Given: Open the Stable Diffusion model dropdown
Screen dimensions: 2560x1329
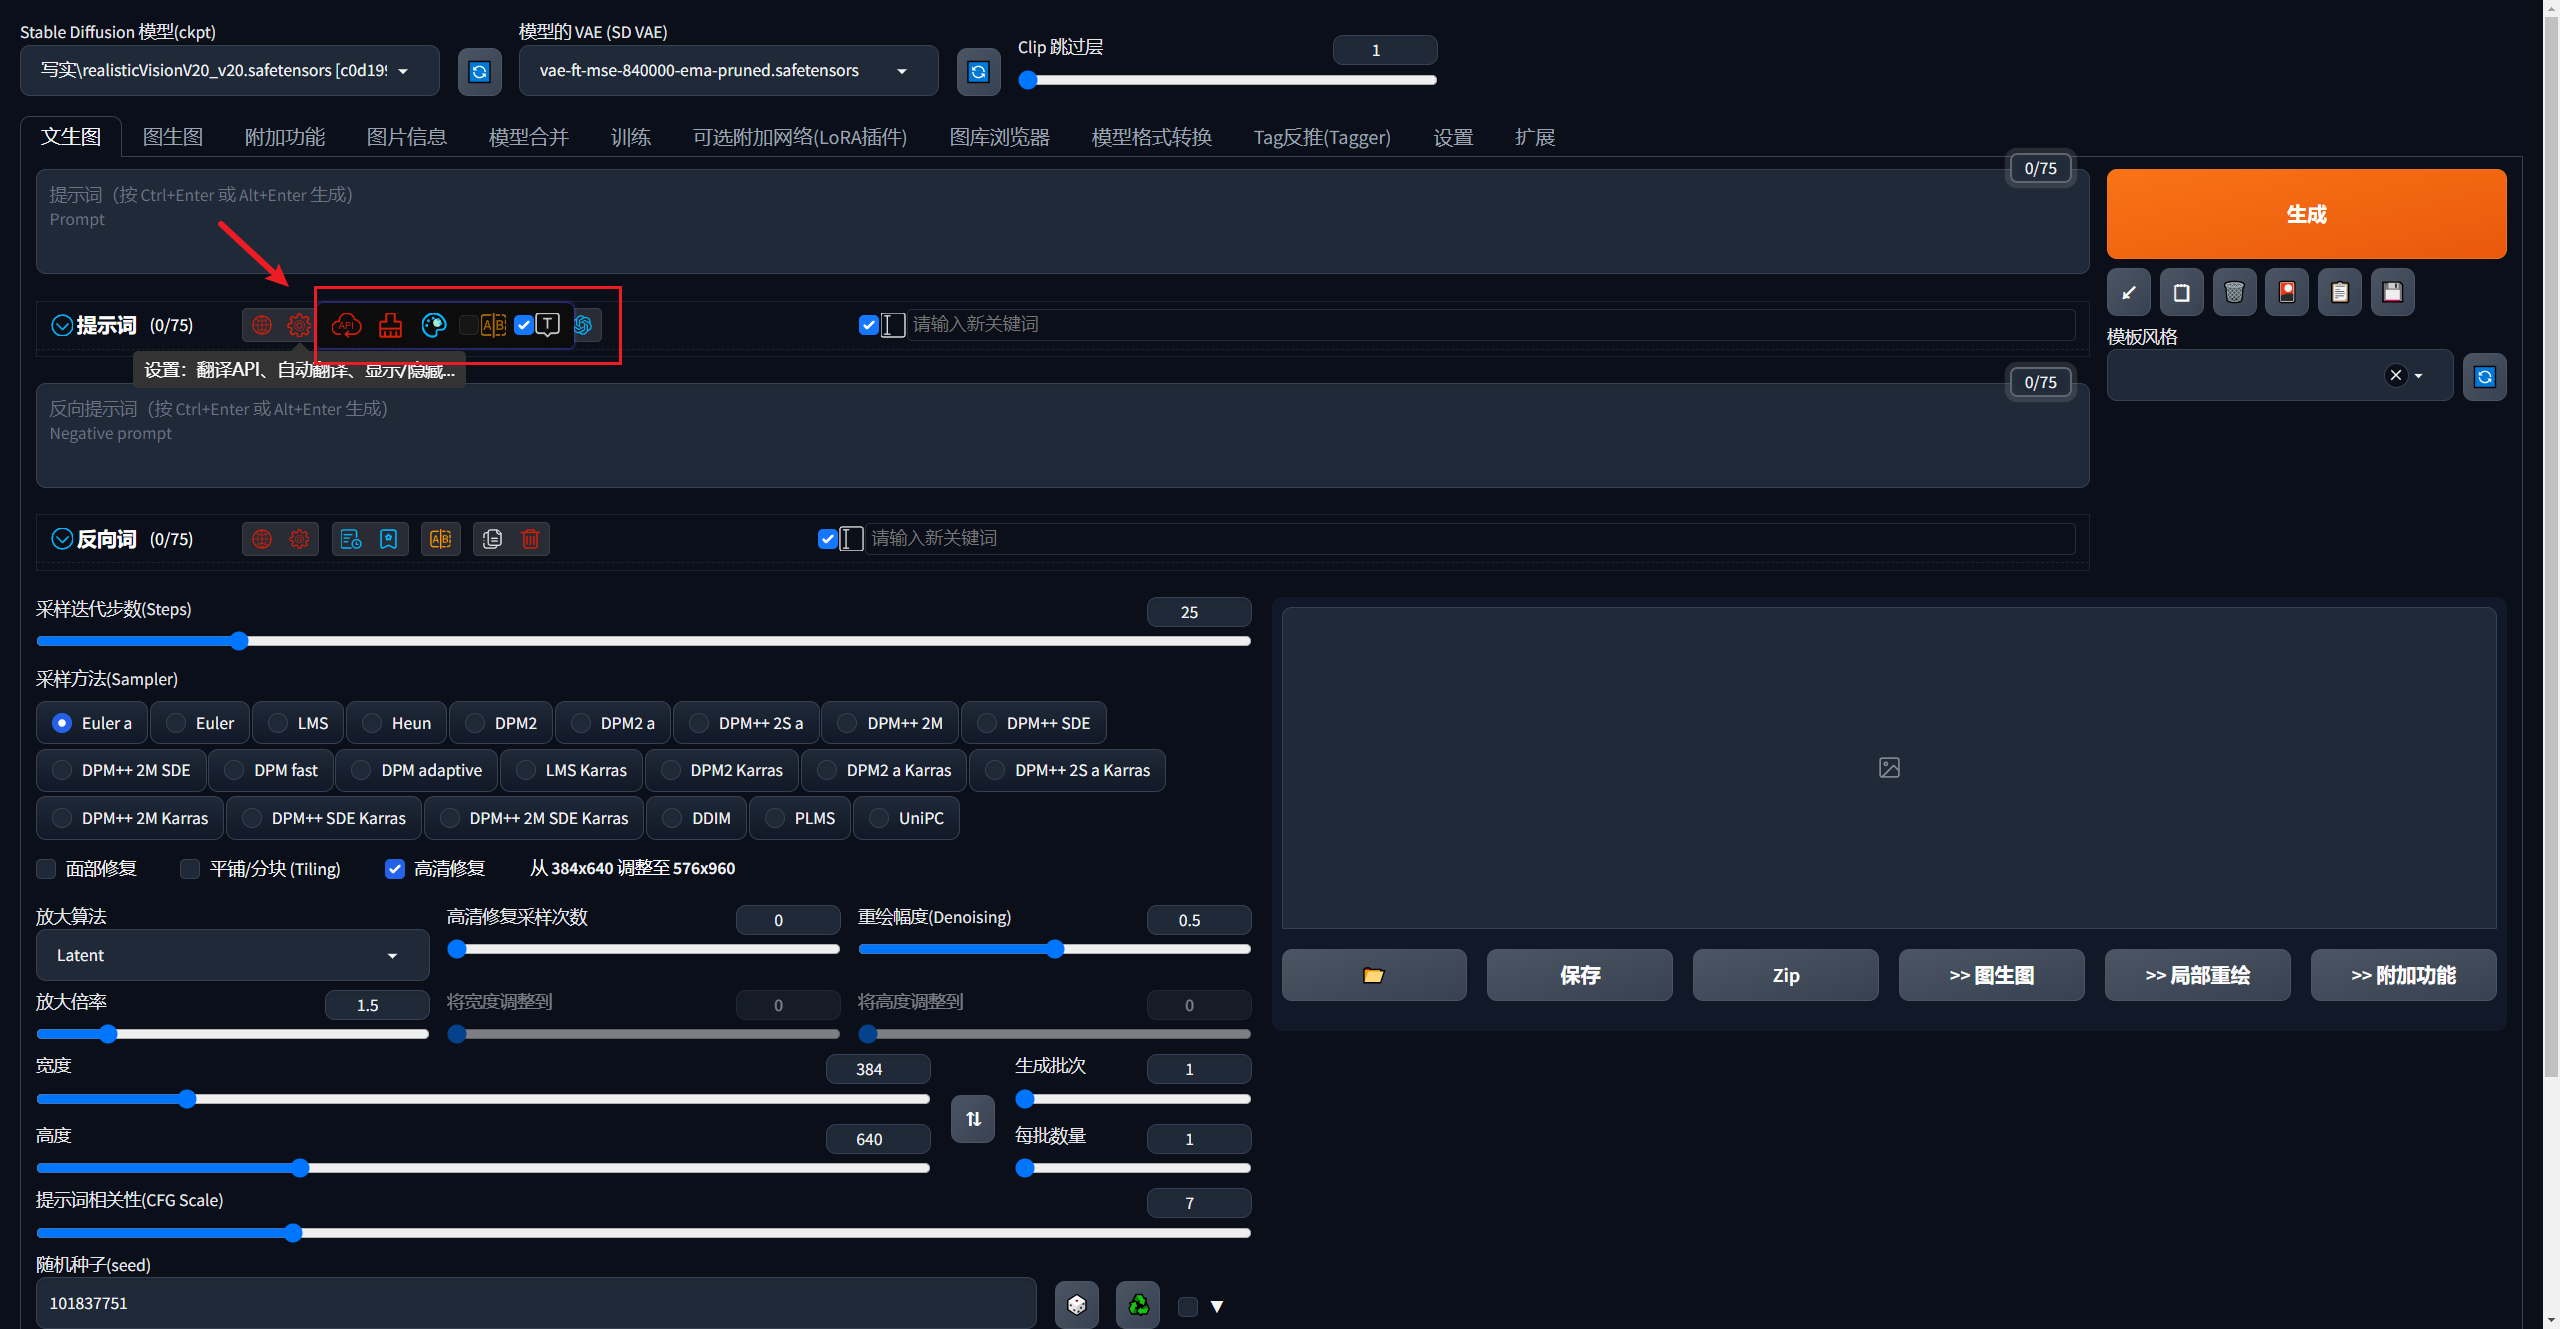Looking at the screenshot, I should (229, 71).
